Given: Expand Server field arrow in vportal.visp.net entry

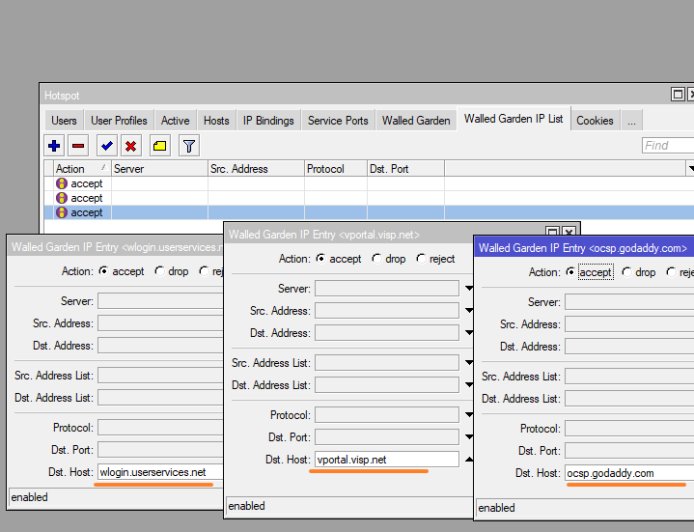Looking at the screenshot, I should [x=469, y=289].
